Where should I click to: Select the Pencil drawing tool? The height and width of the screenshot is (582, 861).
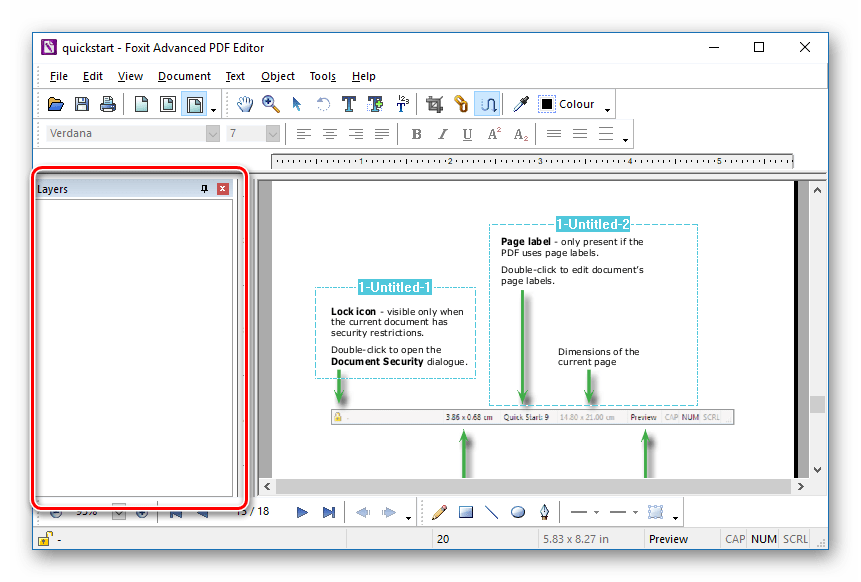pyautogui.click(x=439, y=512)
